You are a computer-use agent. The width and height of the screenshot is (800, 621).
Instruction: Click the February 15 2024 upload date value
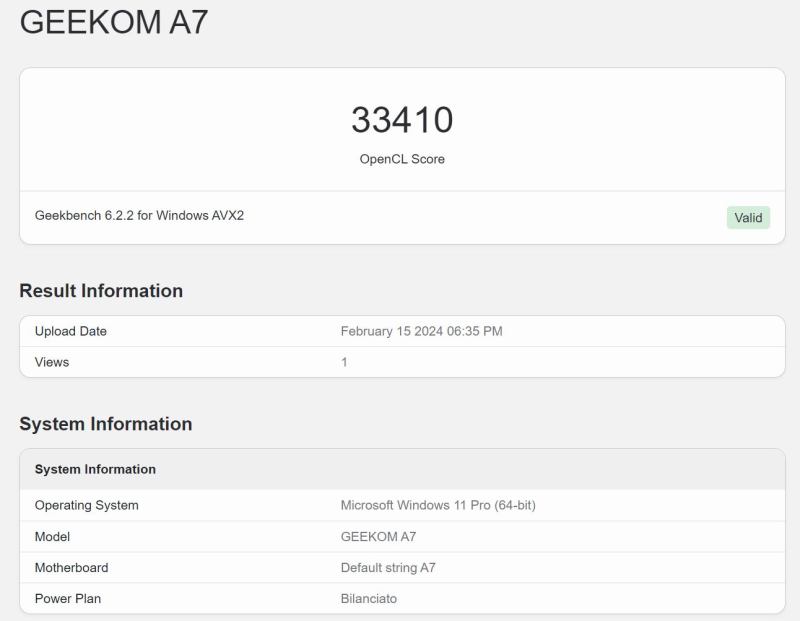421,331
